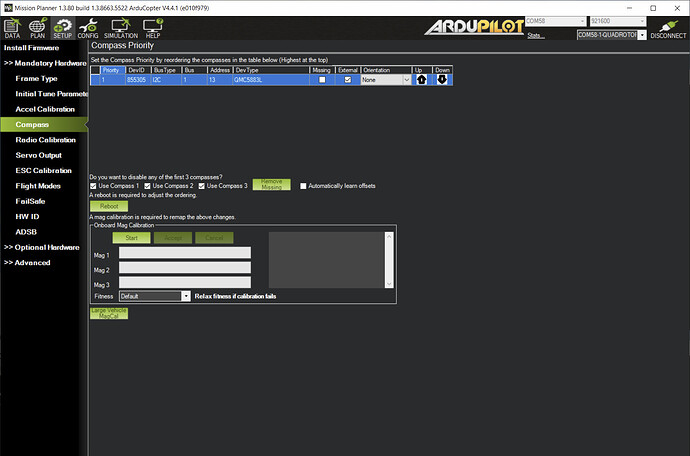This screenshot has width=690, height=456.
Task: Open Install Firmware page
Action: (x=31, y=48)
